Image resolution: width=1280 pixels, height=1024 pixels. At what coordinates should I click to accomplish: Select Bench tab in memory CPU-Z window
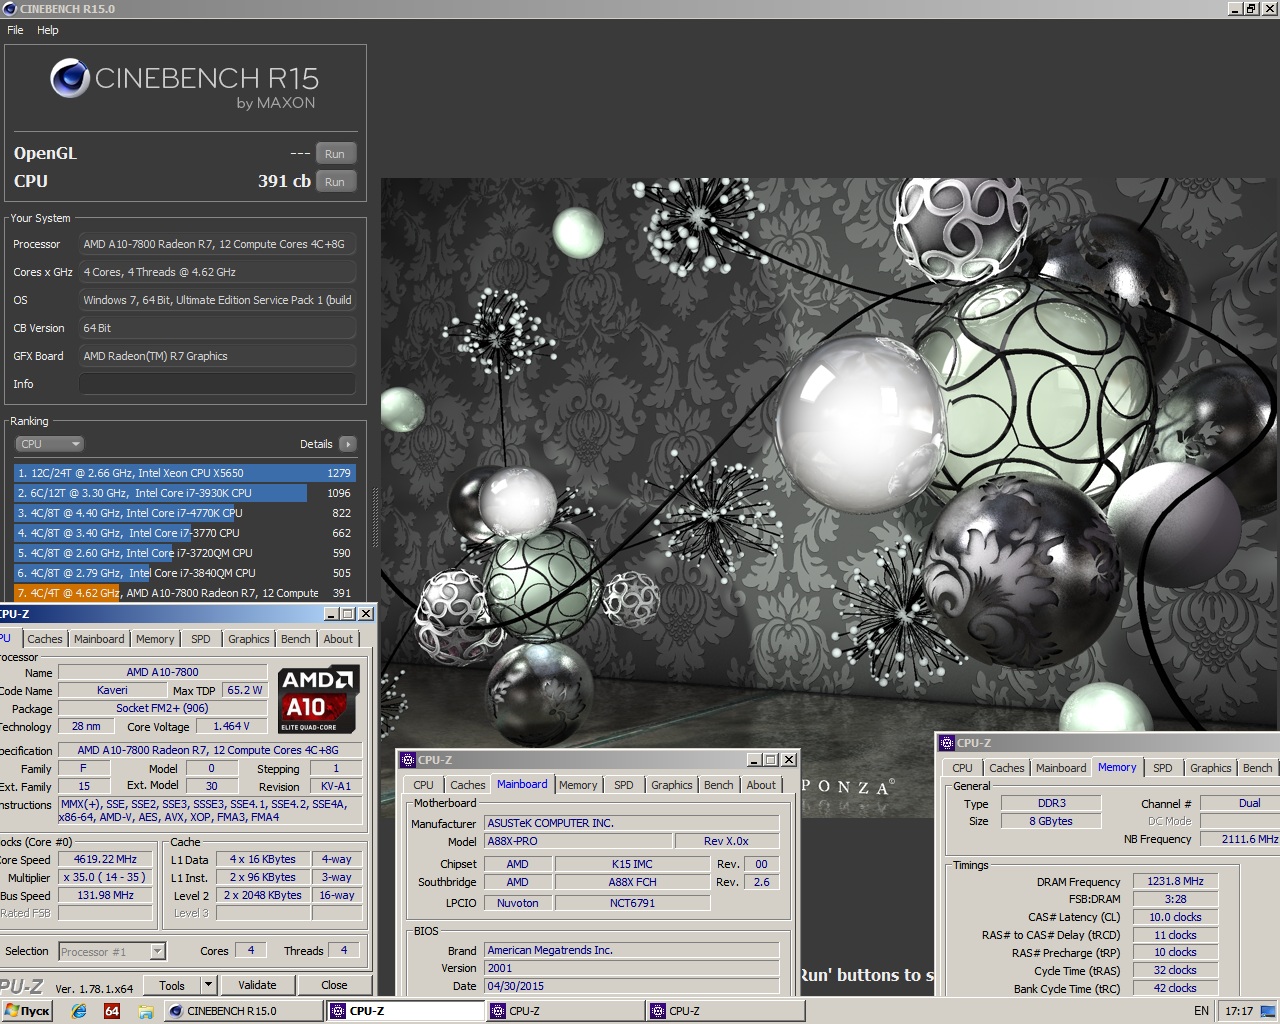coord(1257,768)
